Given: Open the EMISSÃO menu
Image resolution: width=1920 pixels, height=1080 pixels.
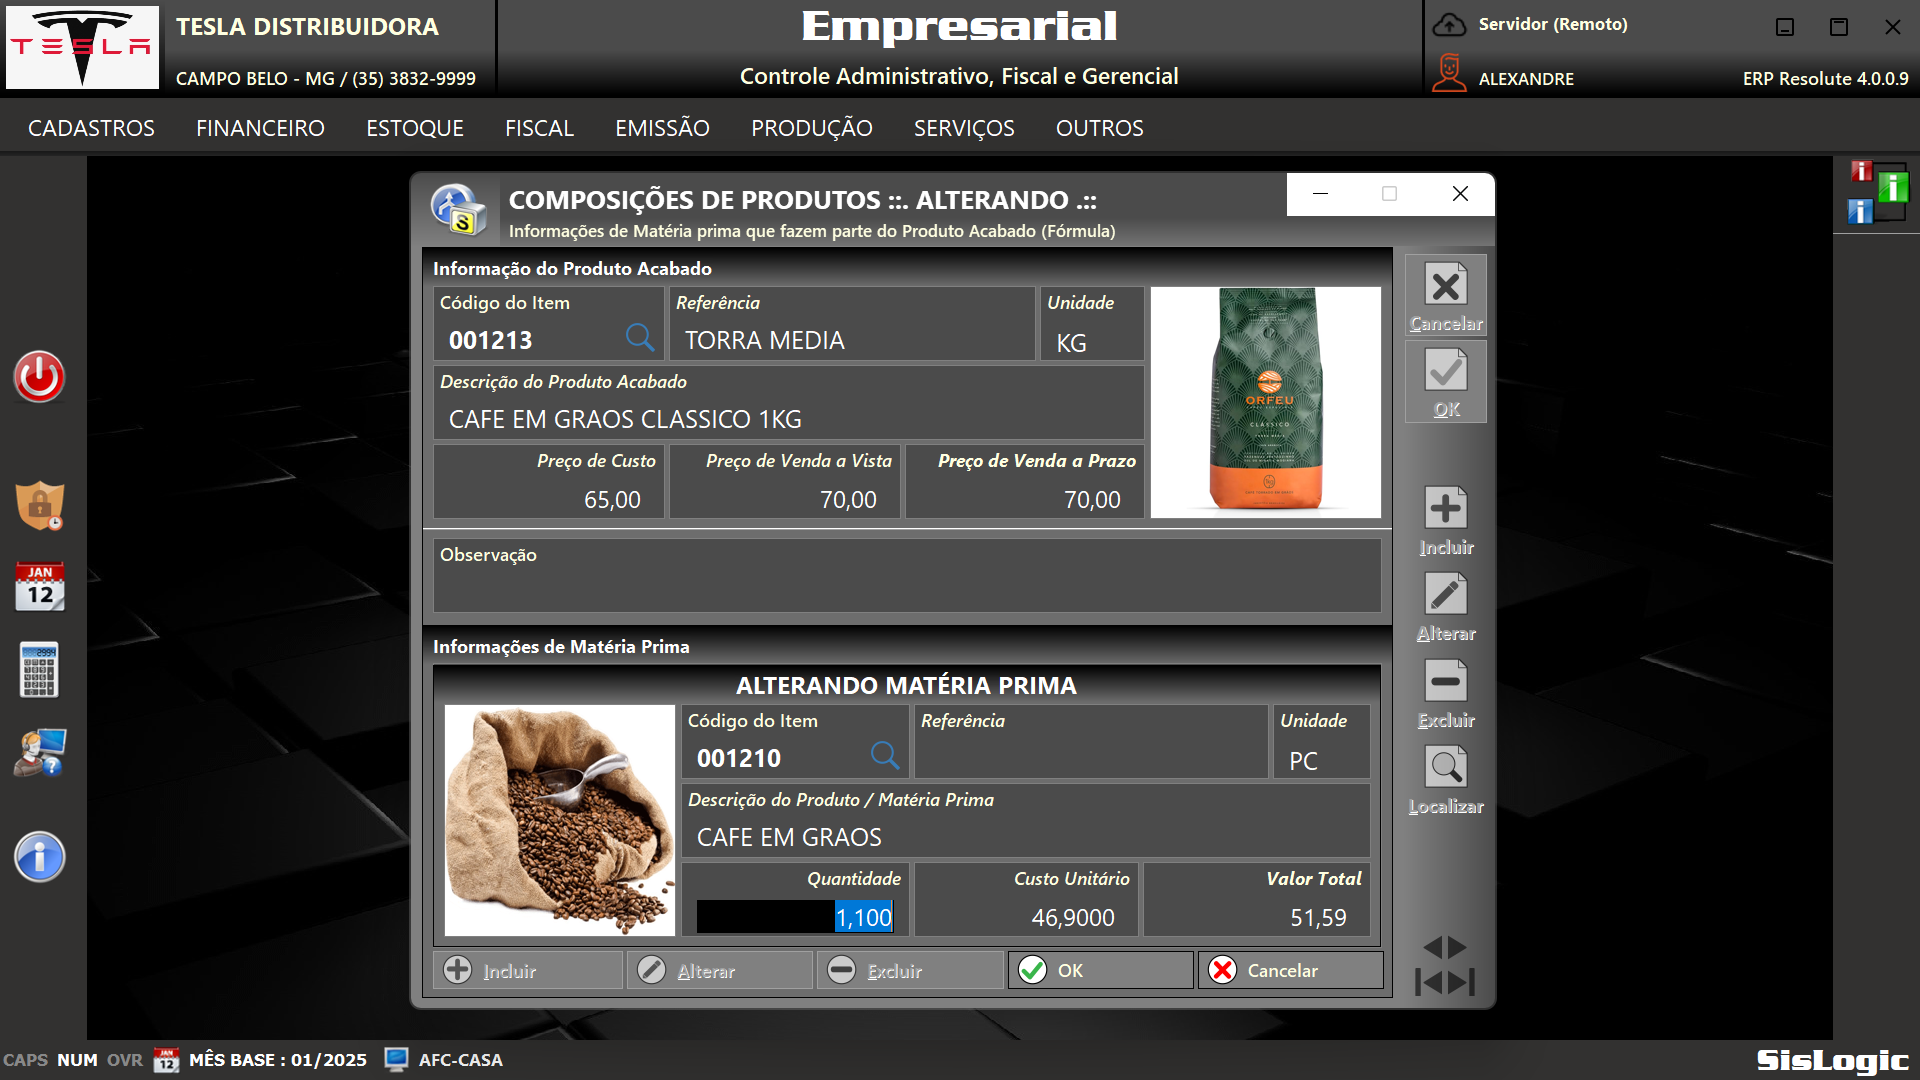Looking at the screenshot, I should (662, 128).
